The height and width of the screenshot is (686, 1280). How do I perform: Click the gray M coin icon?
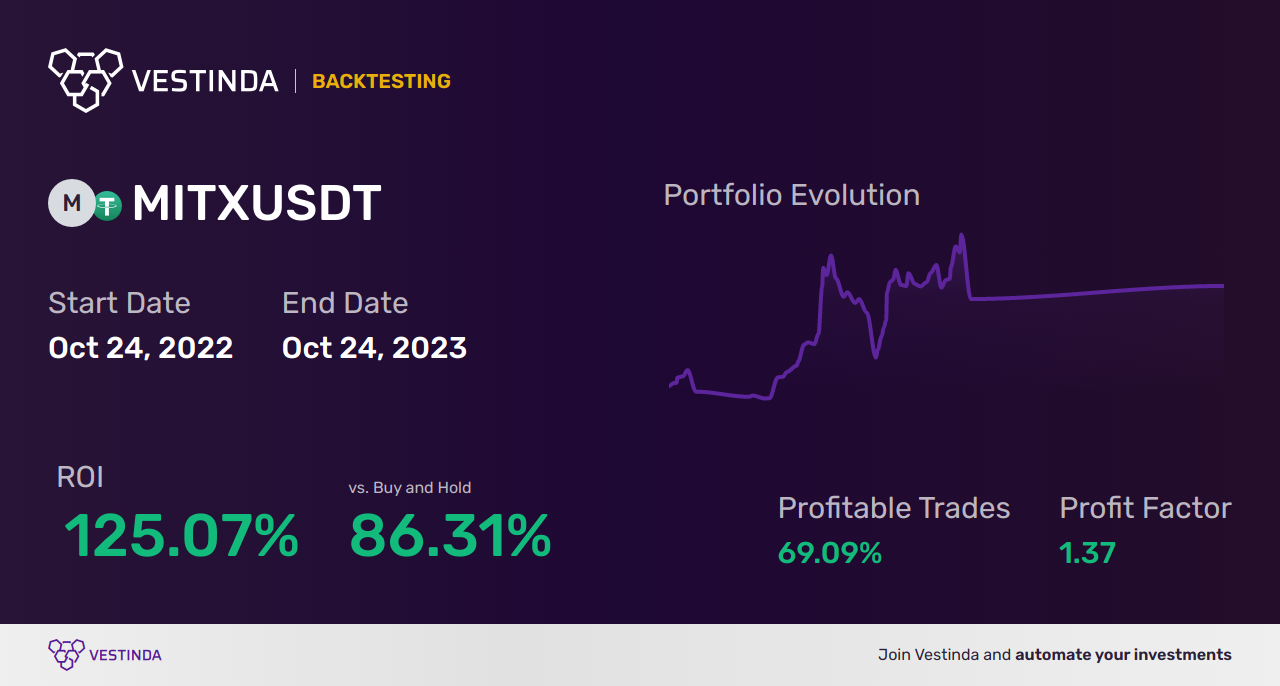pos(71,203)
